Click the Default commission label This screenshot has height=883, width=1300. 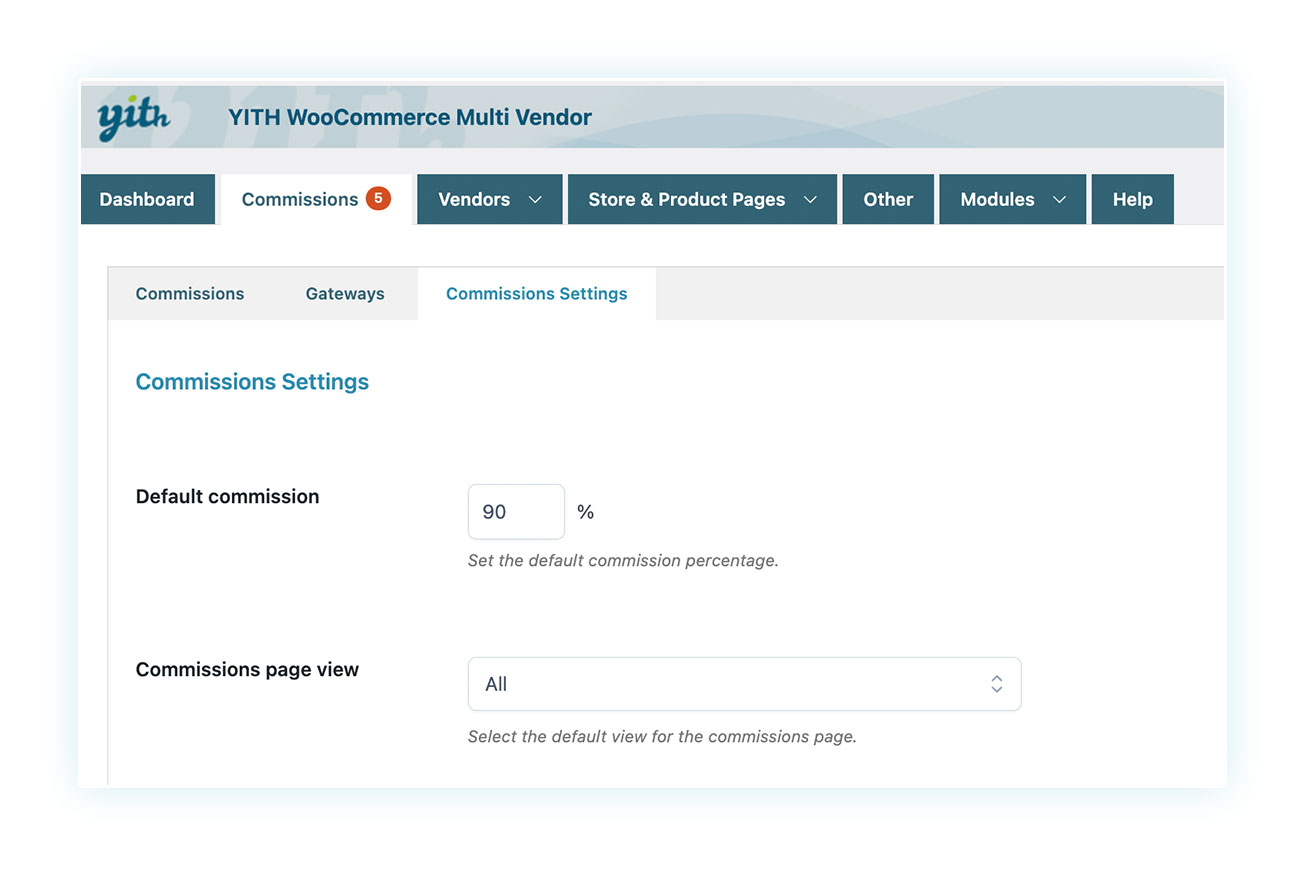click(227, 497)
